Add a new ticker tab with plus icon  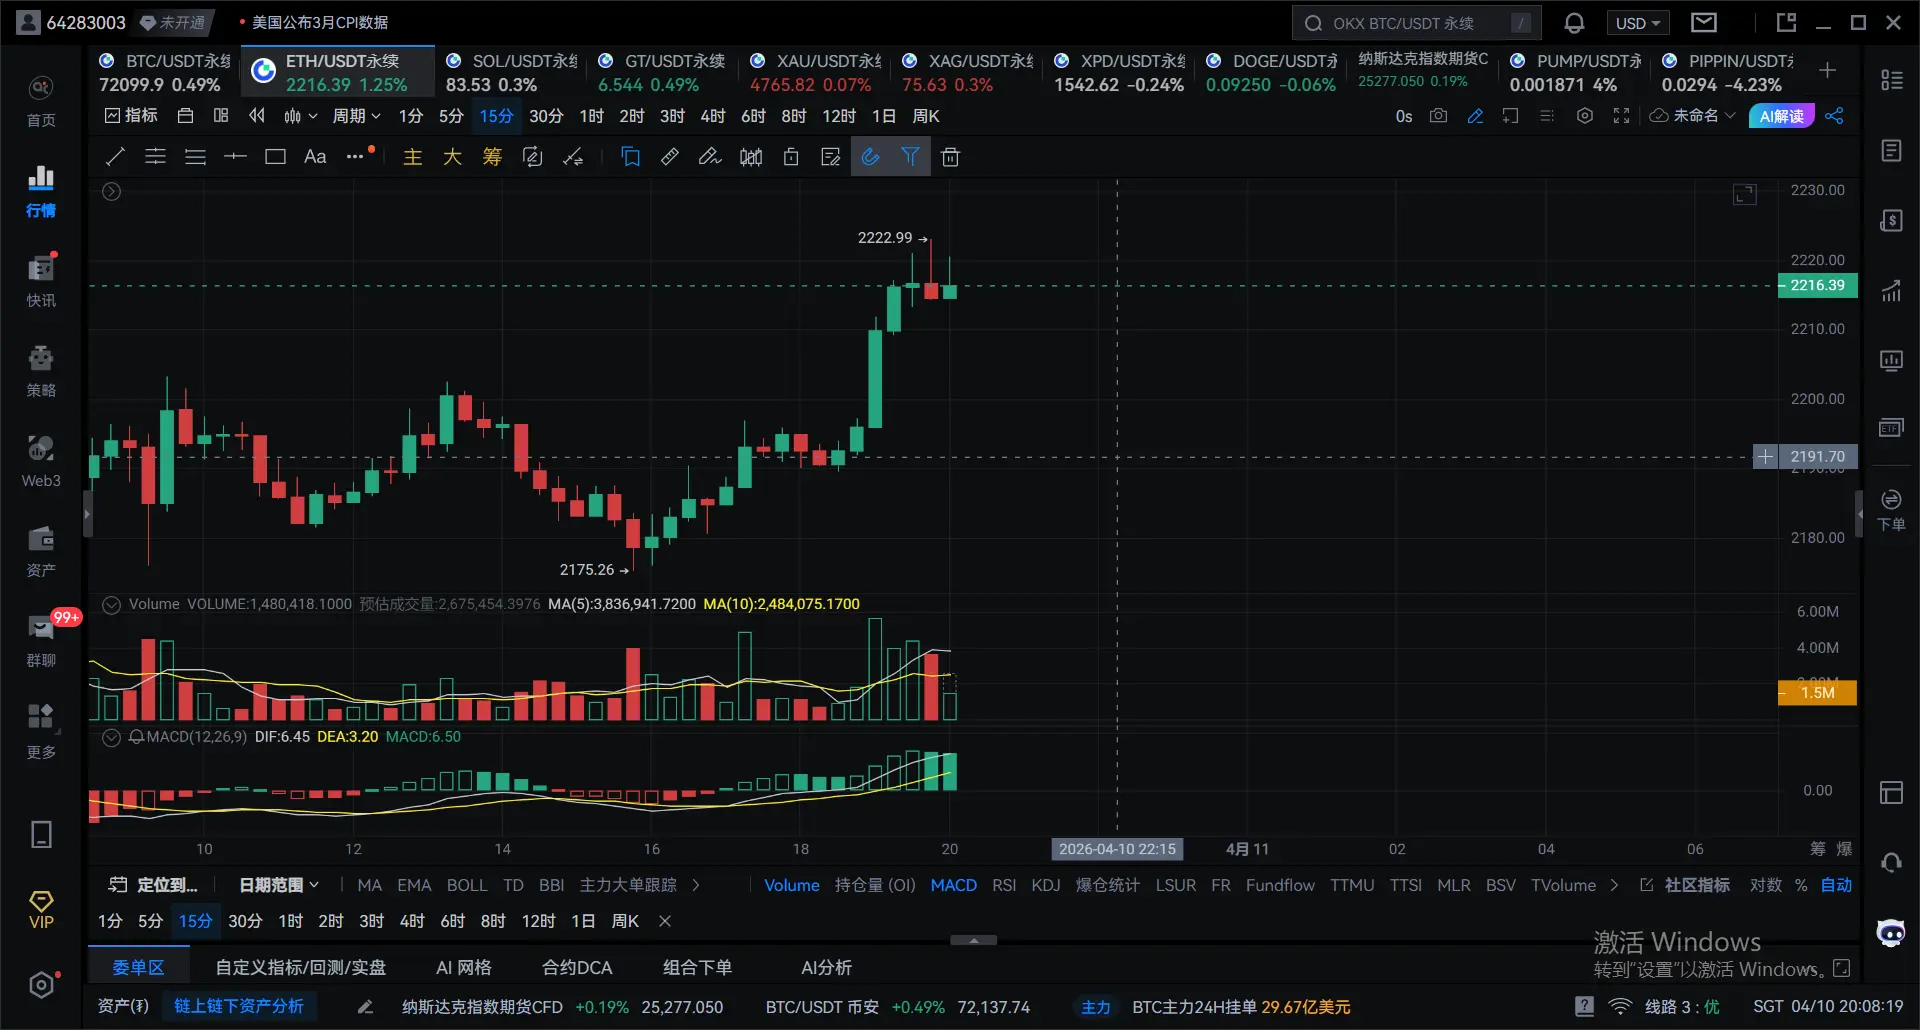[x=1827, y=70]
